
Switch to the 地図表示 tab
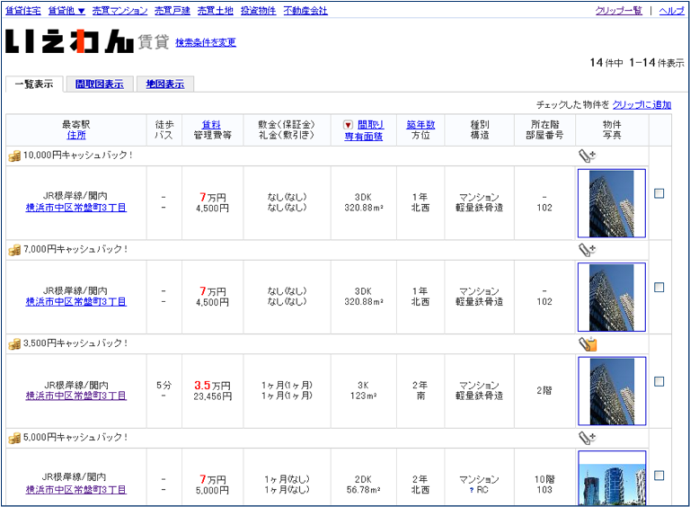click(x=164, y=84)
